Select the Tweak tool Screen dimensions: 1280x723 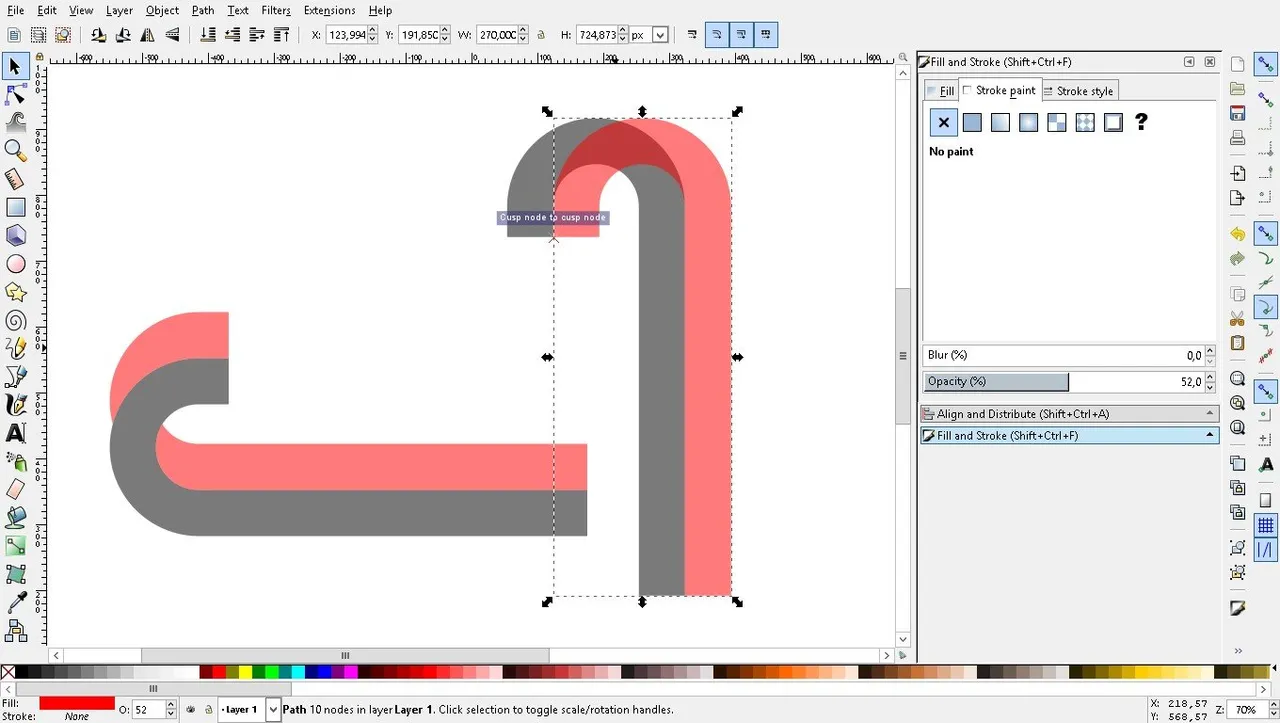pyautogui.click(x=15, y=122)
